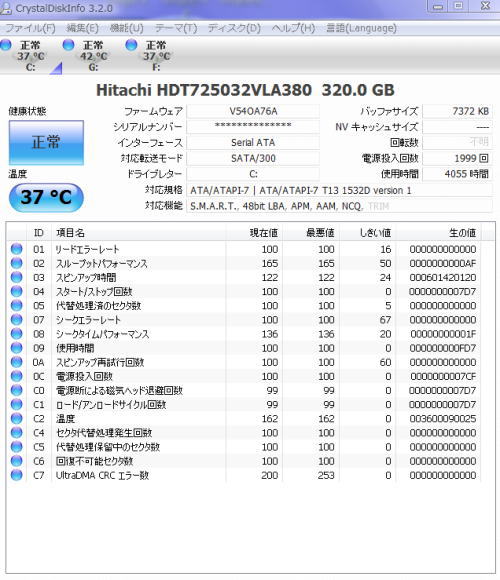Screen dimensions: 500x580
Task: Open the 言語(Language) menu
Action: pos(361,28)
